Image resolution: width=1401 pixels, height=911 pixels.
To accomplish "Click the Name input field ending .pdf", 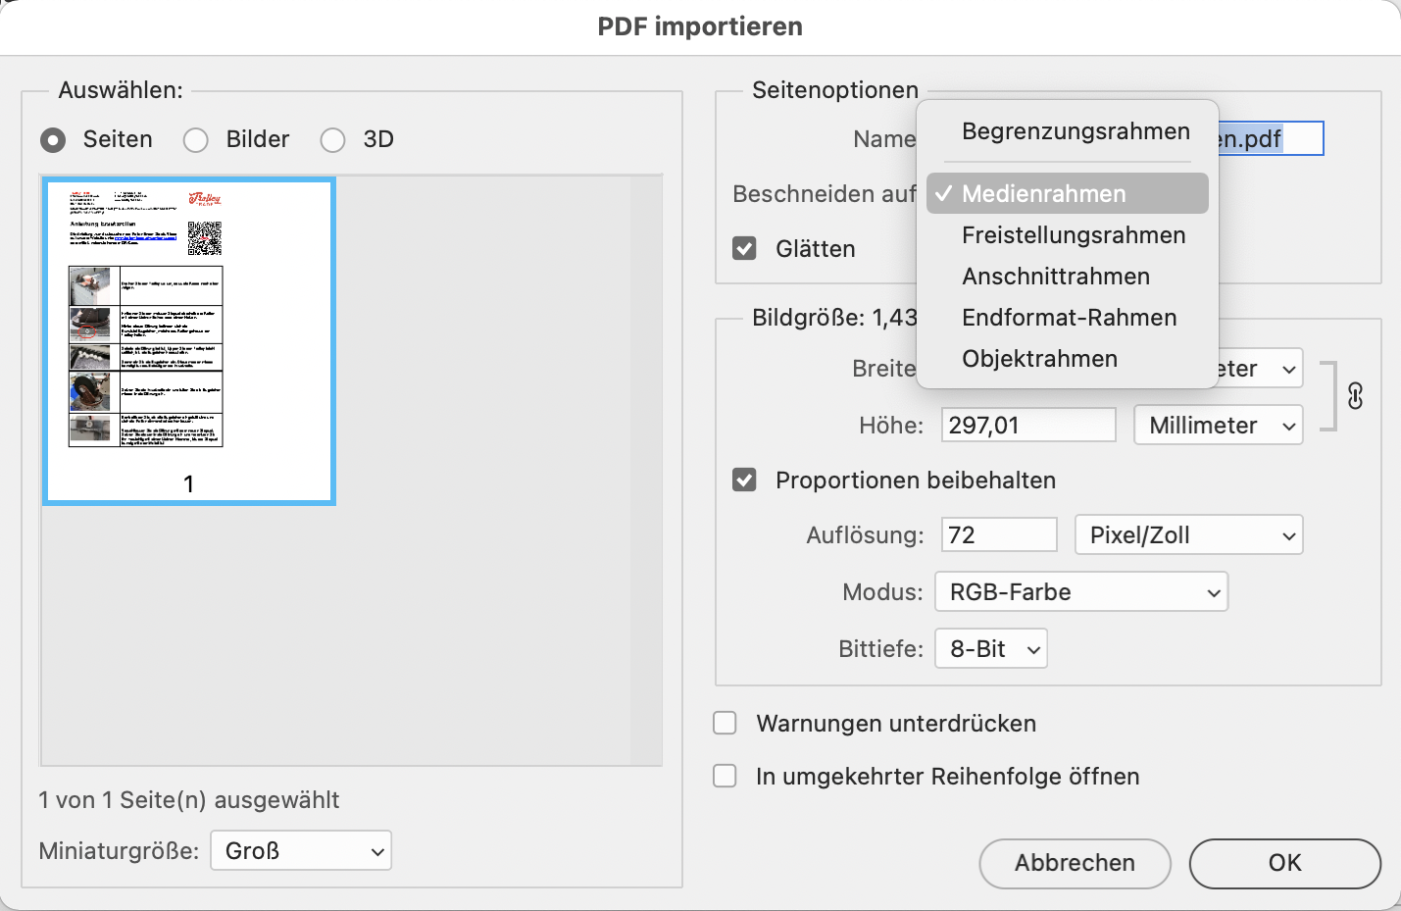I will coord(1271,139).
